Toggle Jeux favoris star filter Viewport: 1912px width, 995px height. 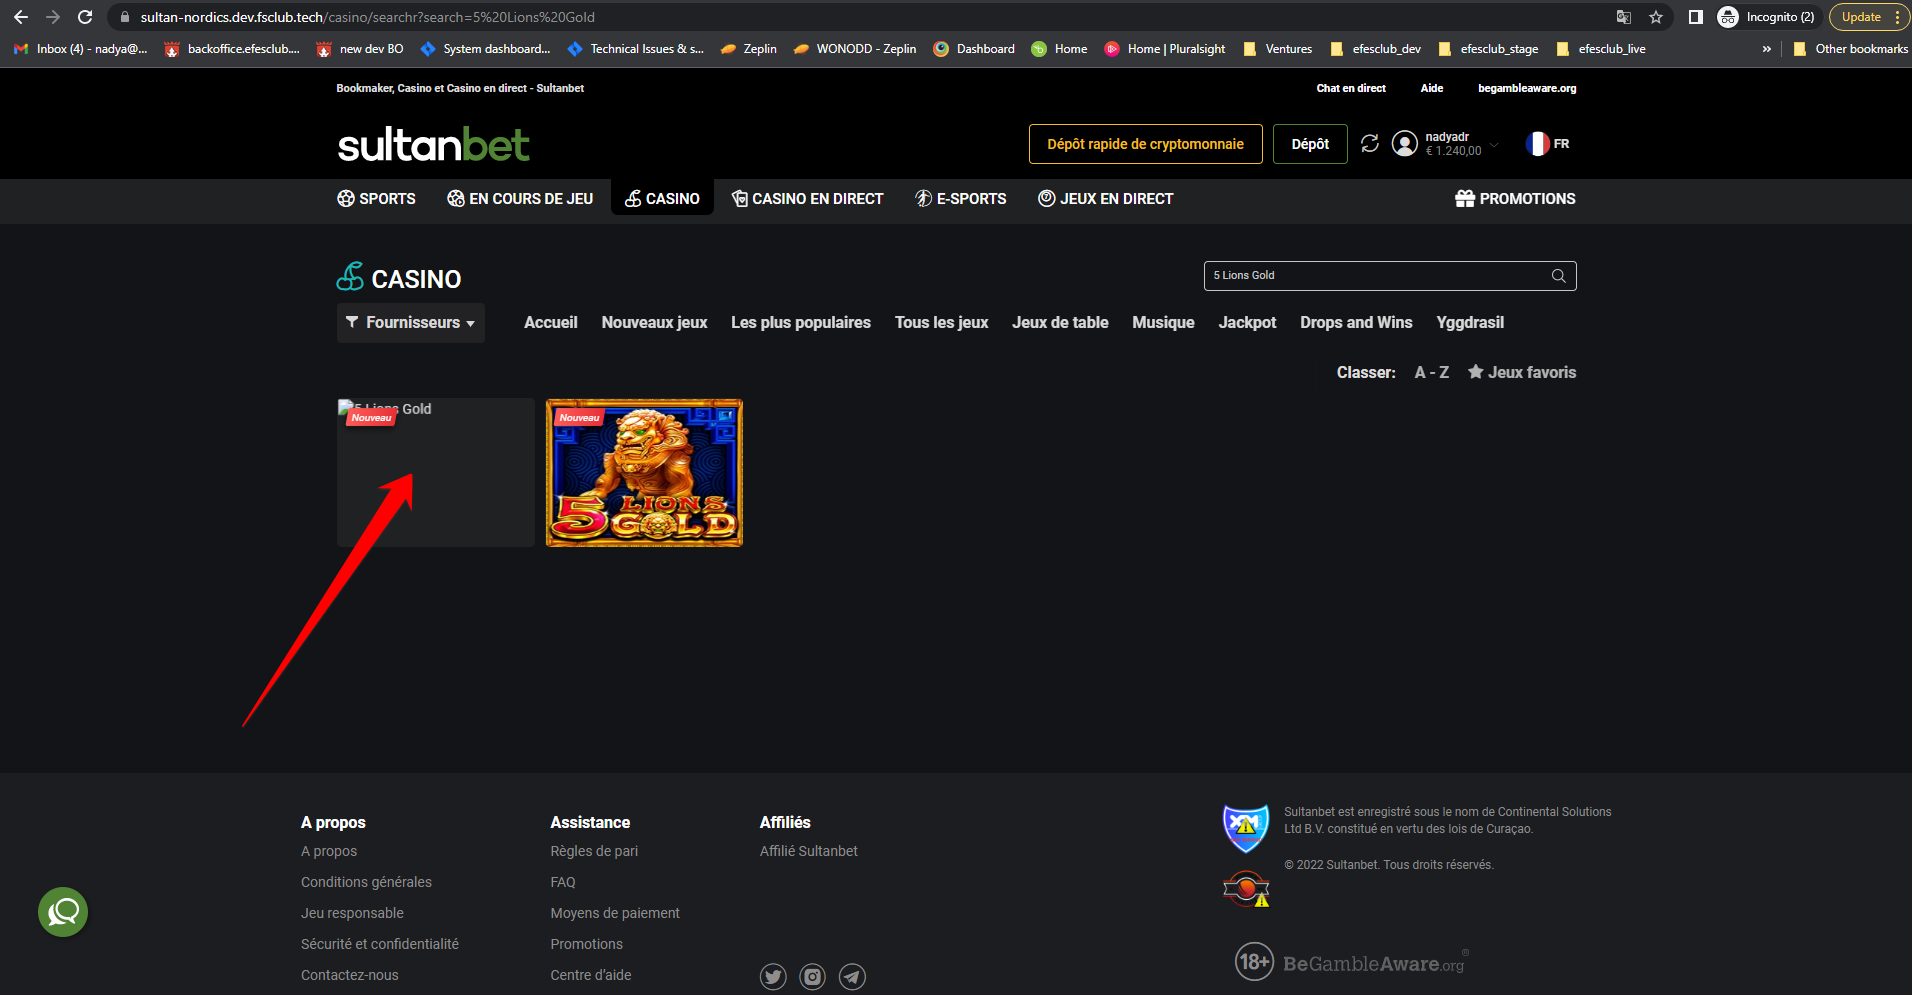pos(1522,373)
